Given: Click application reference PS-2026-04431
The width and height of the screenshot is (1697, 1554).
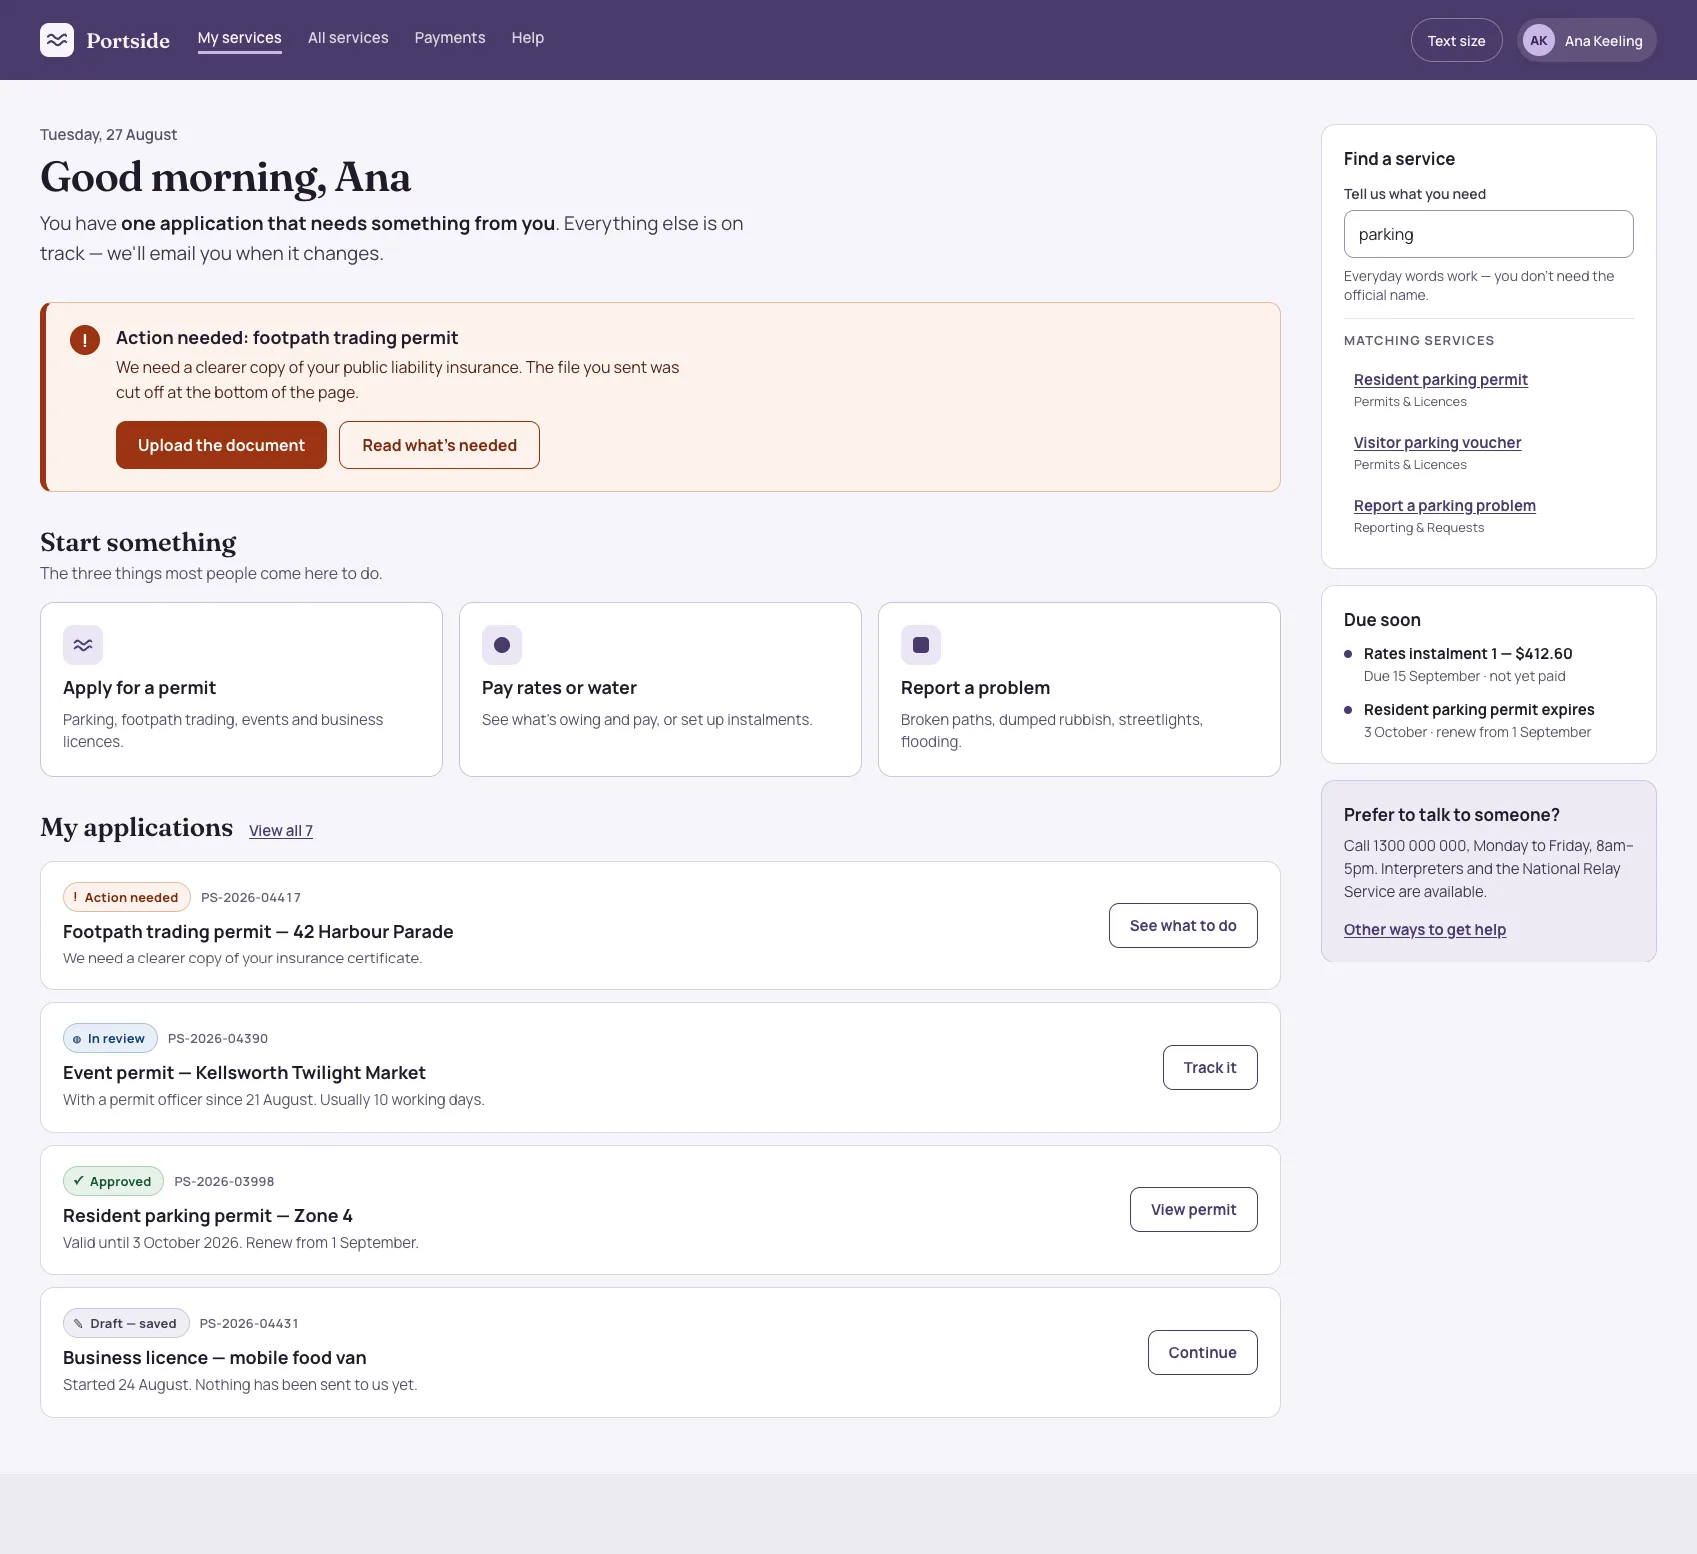Looking at the screenshot, I should click(249, 1324).
